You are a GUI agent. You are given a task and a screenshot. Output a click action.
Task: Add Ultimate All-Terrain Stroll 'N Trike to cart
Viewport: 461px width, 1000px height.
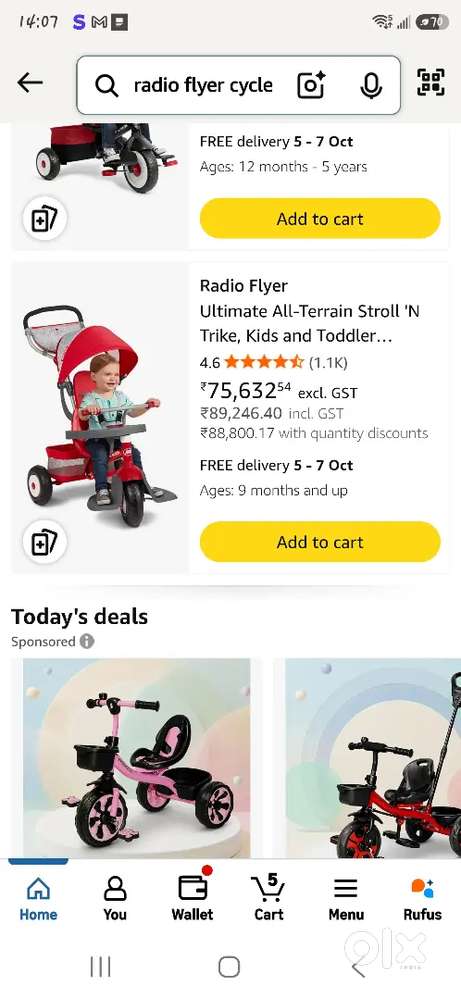click(x=320, y=542)
